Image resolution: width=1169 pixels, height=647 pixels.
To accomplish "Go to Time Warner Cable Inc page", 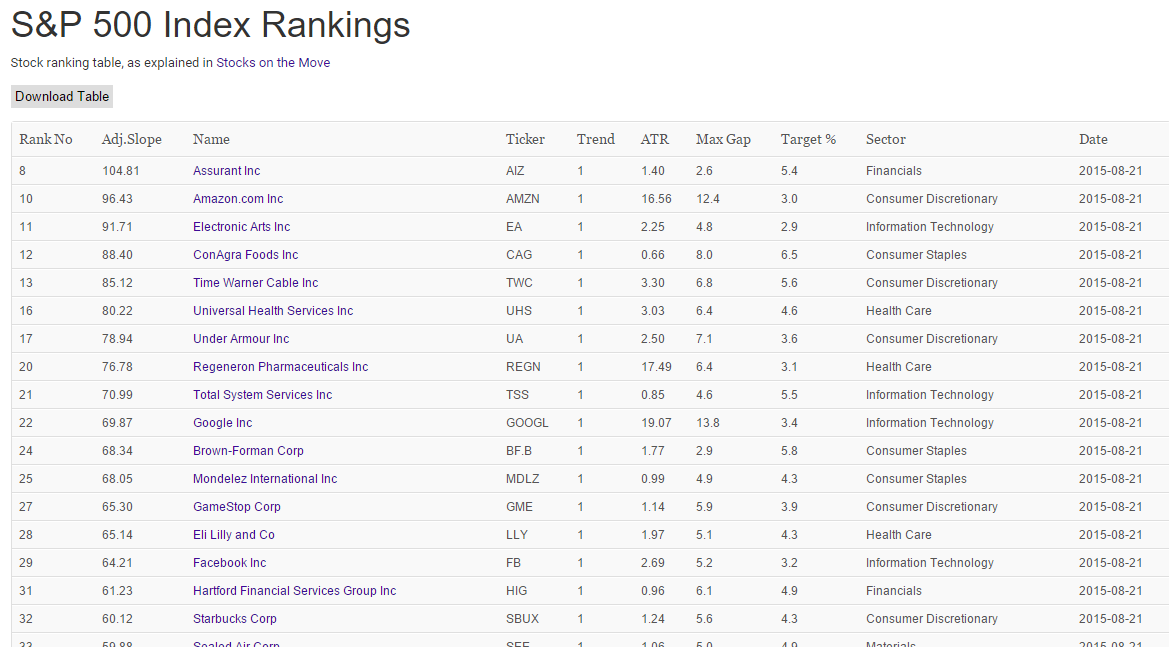I will [x=256, y=283].
